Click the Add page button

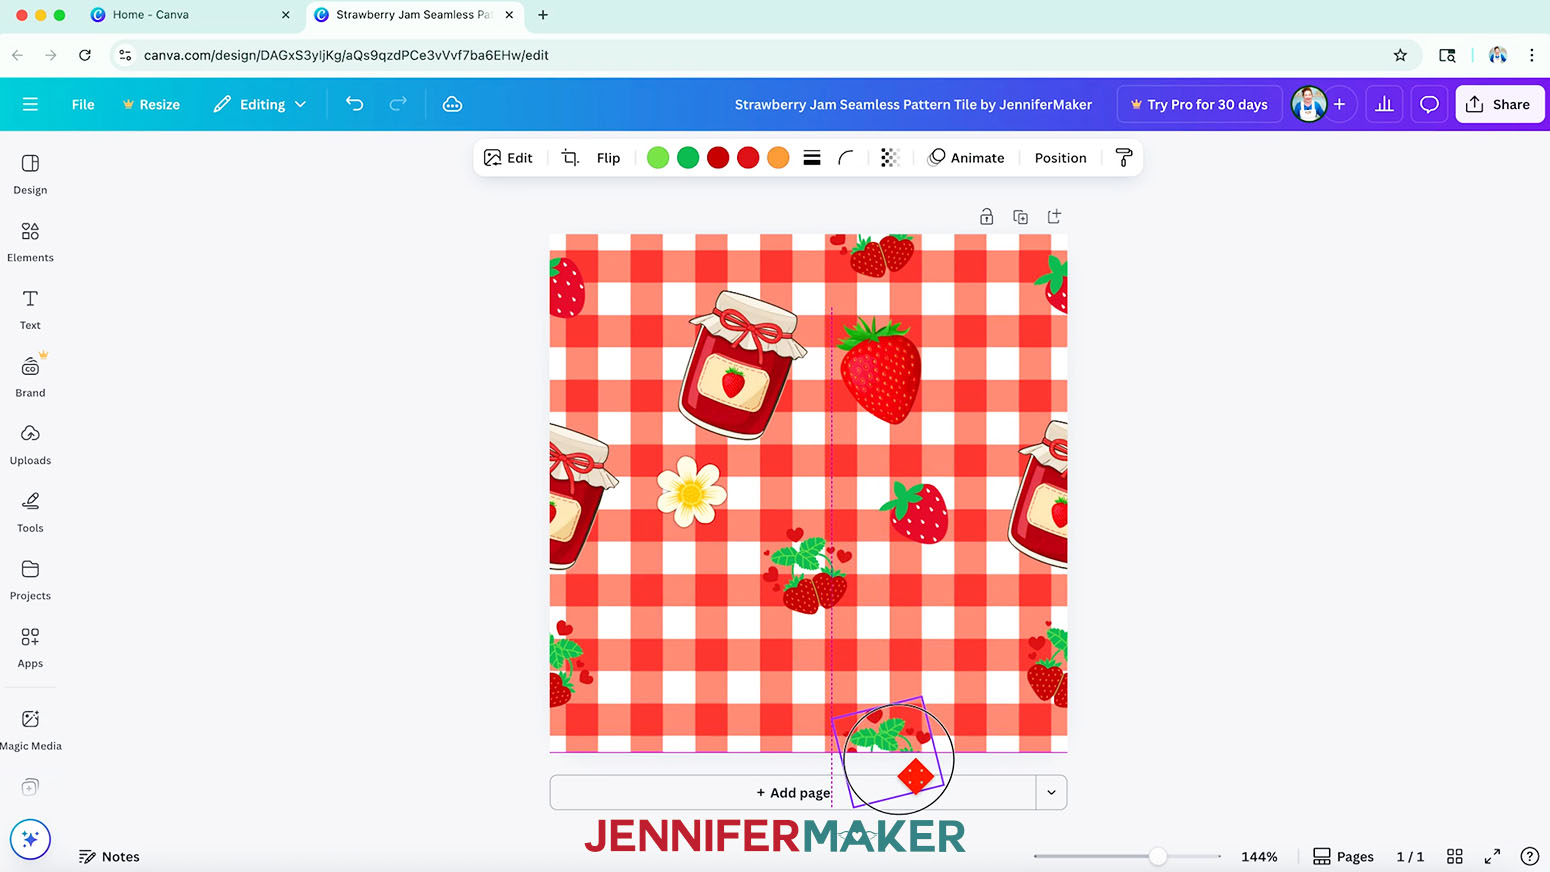[x=793, y=792]
